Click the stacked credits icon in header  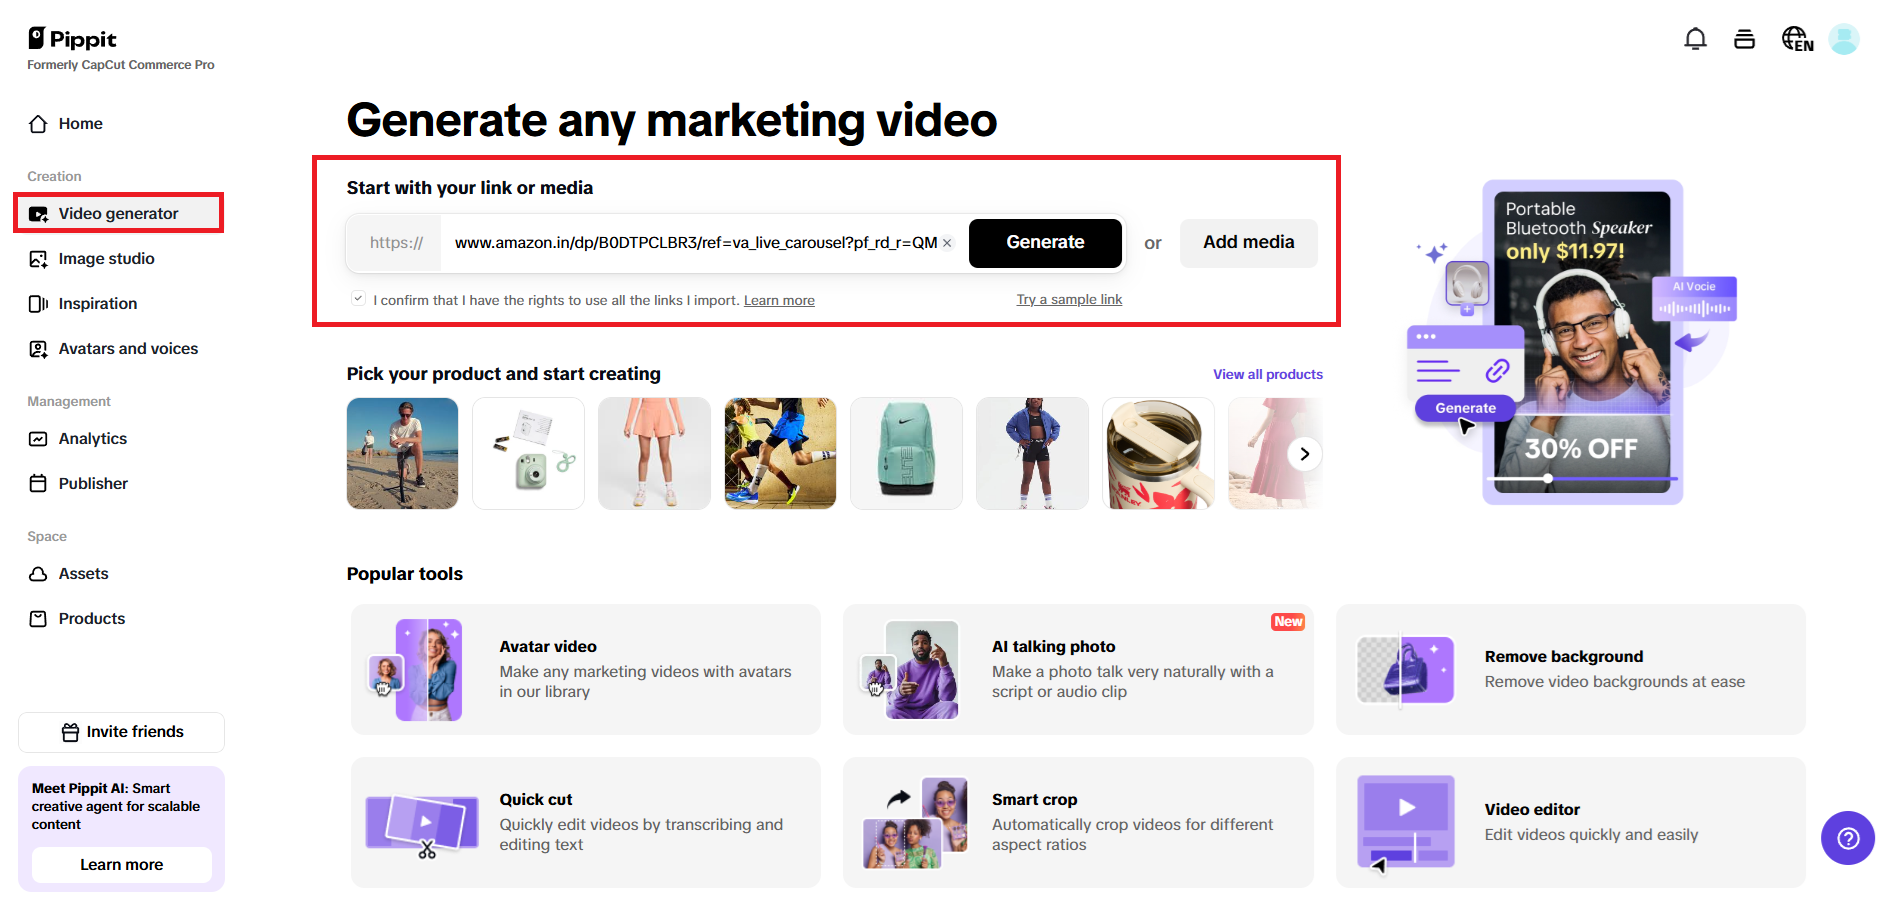(x=1744, y=39)
